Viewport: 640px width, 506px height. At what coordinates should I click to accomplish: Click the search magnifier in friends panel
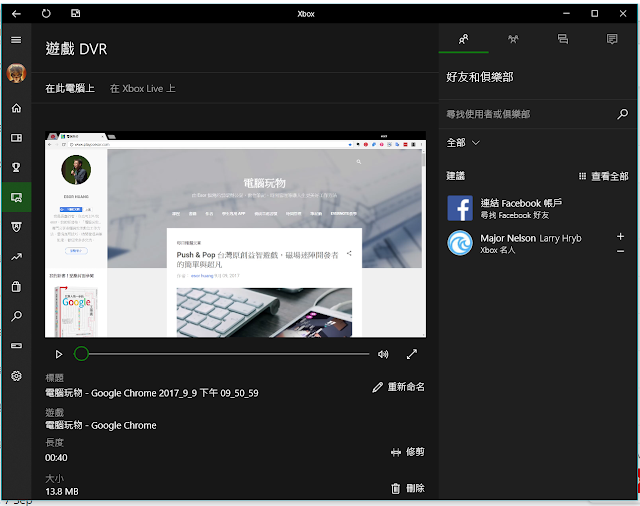click(x=622, y=114)
